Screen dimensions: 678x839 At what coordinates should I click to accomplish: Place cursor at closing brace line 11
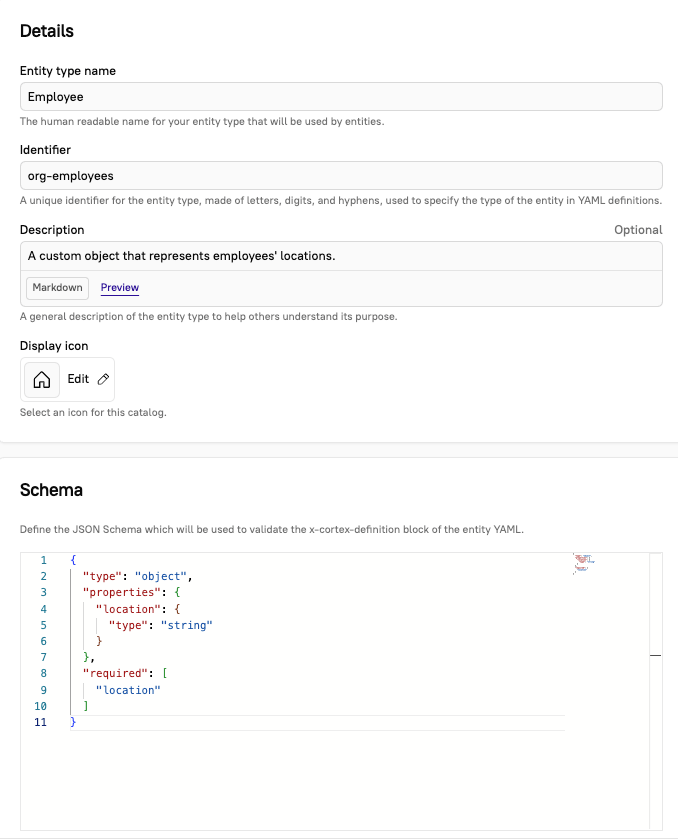(x=73, y=722)
